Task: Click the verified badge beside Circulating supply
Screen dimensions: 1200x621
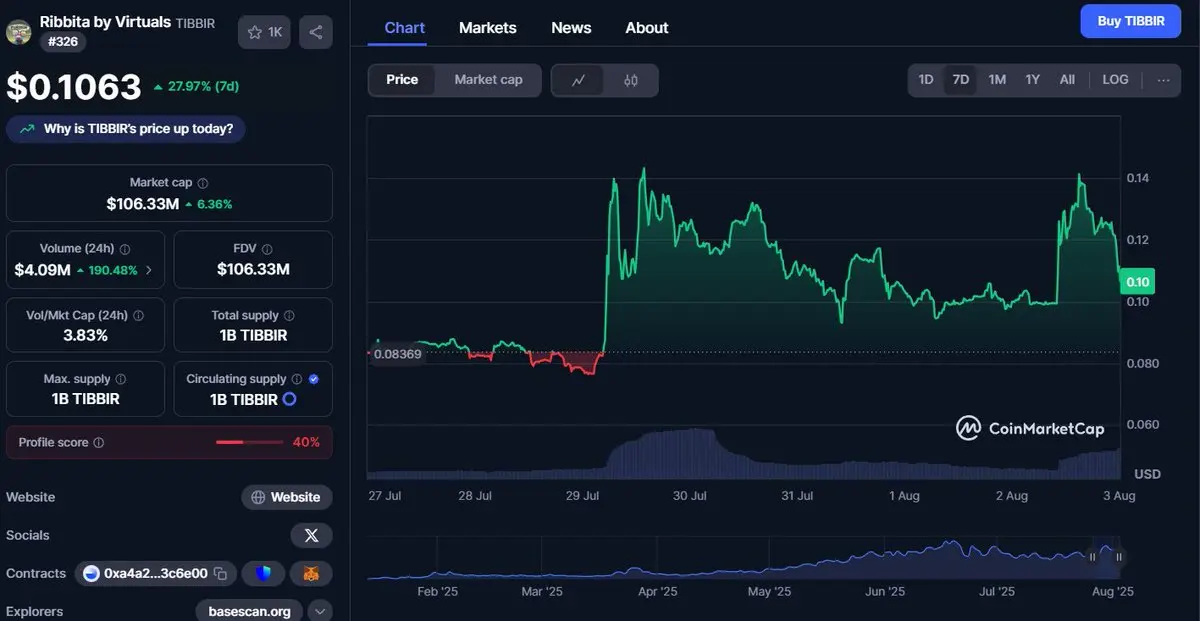Action: (314, 380)
